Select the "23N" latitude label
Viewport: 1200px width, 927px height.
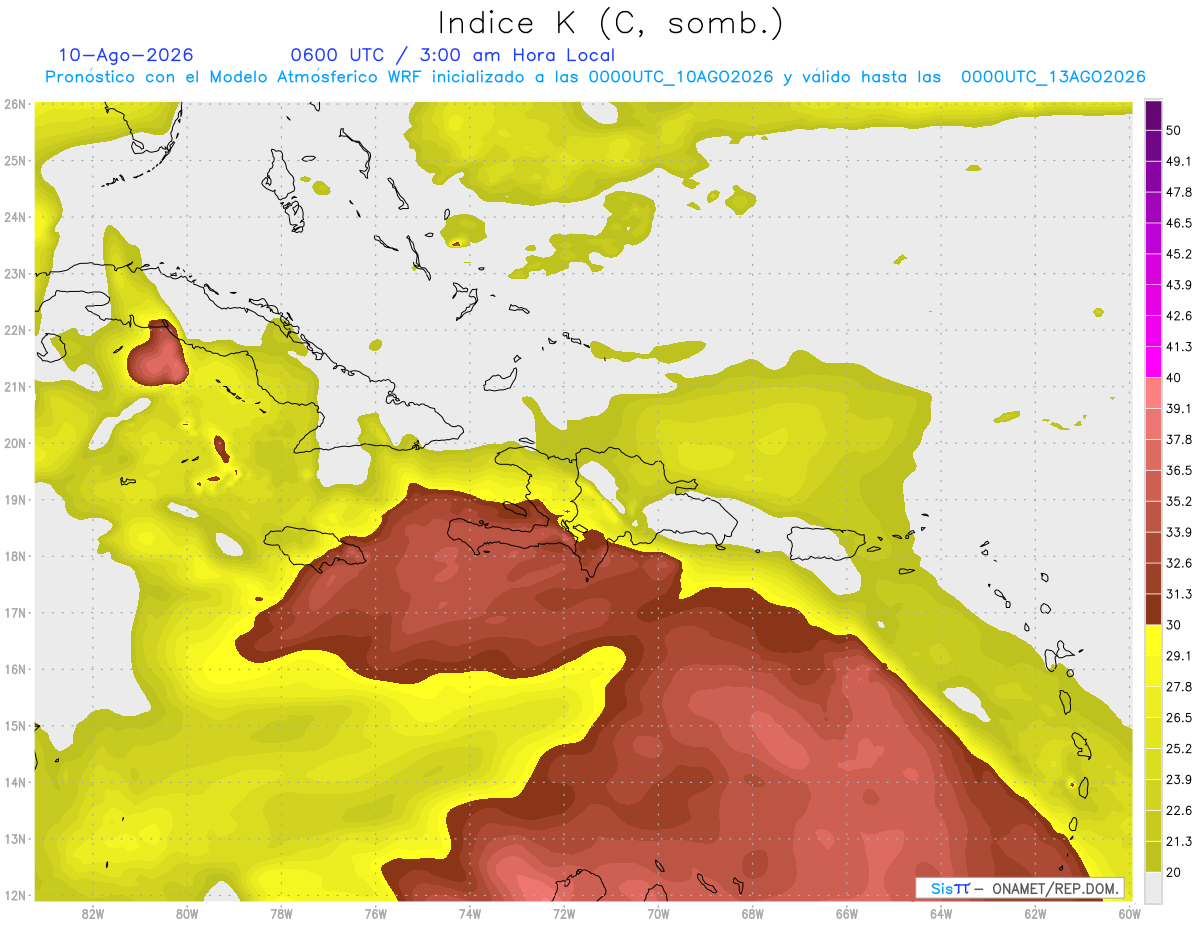14,274
